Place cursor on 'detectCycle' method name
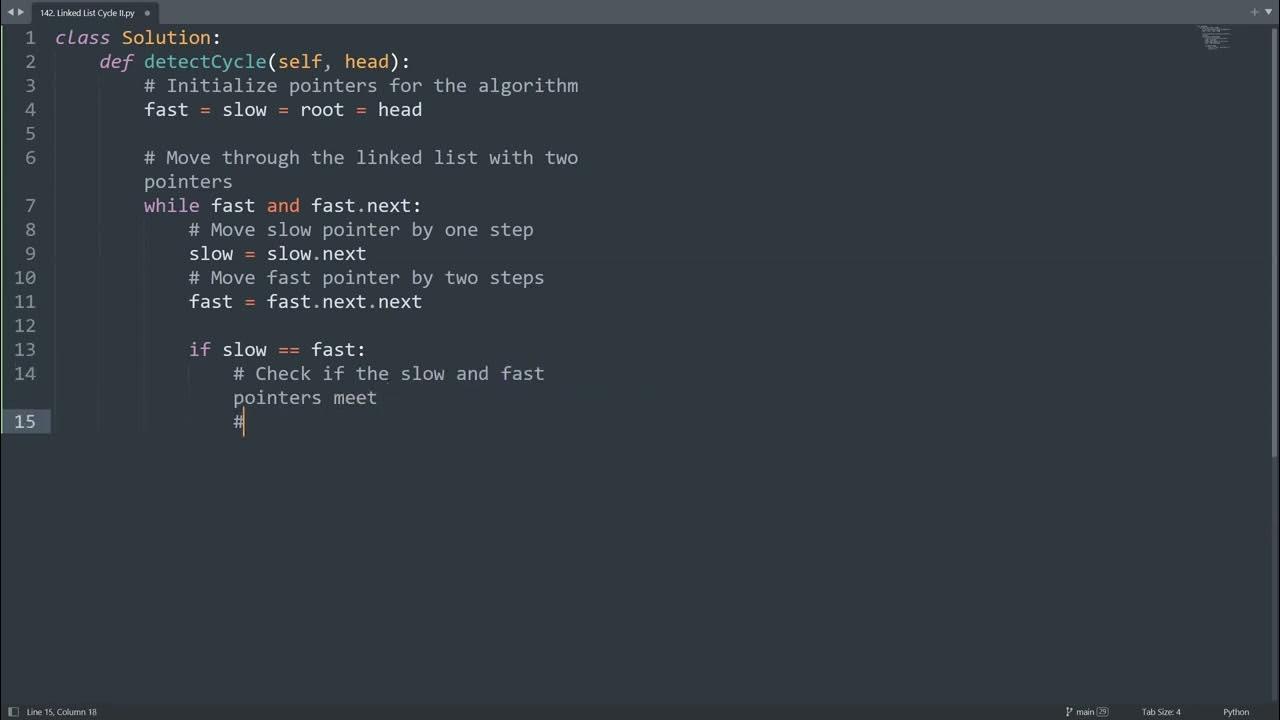 coord(205,62)
